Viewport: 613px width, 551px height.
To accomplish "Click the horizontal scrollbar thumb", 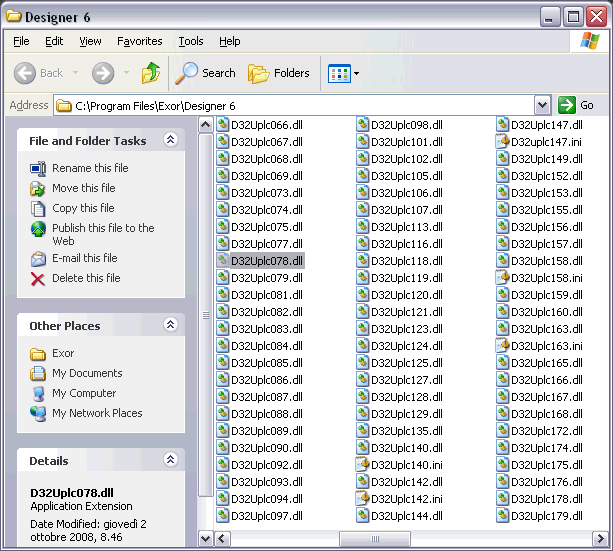I will click(x=375, y=539).
